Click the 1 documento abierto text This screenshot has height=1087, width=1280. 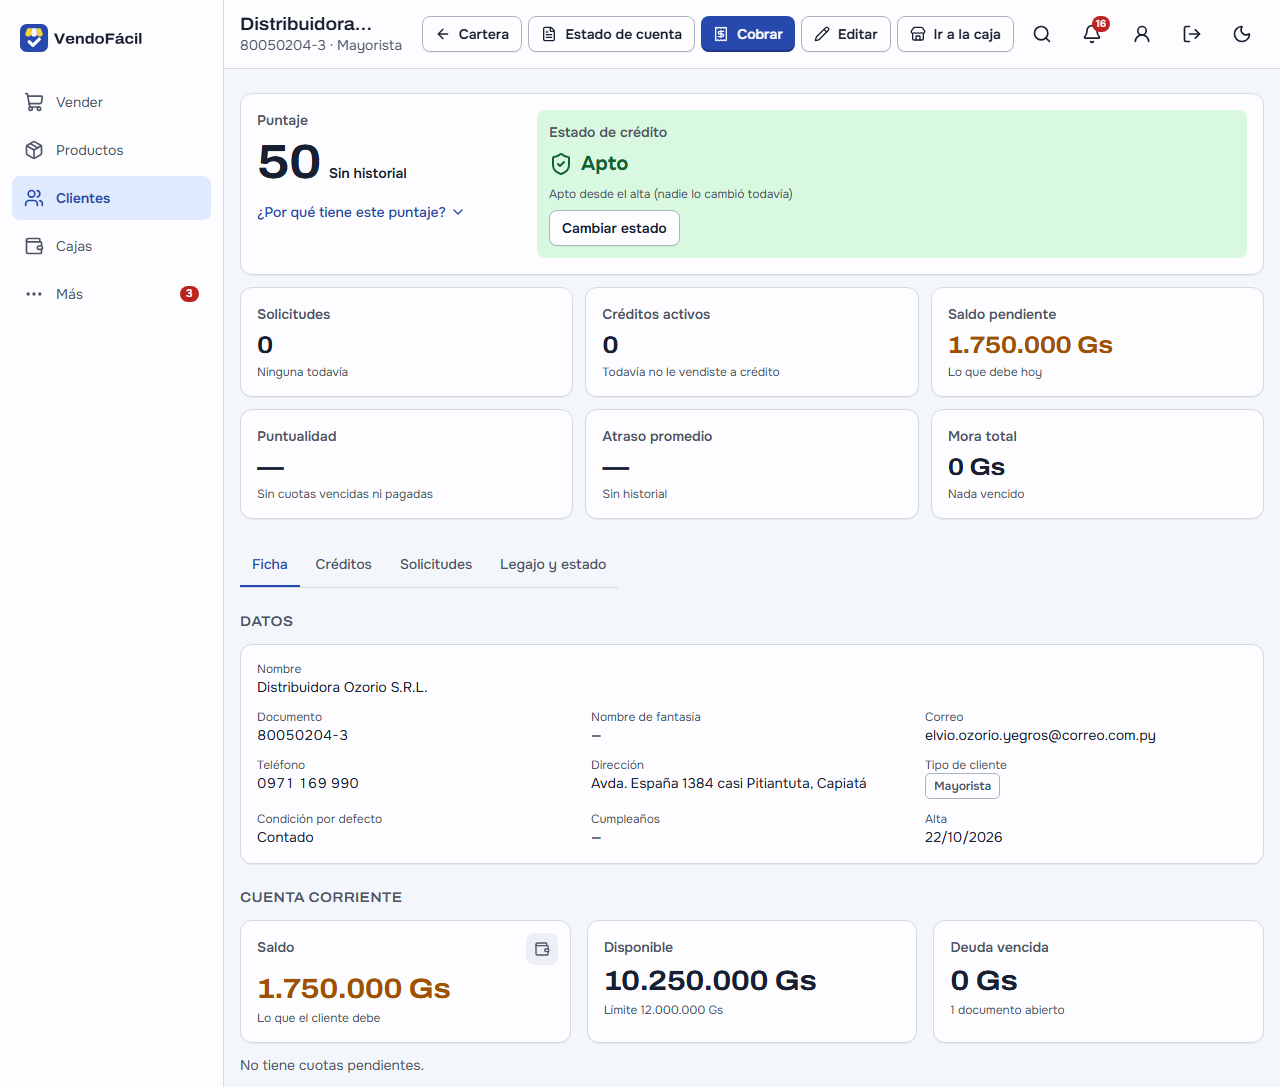pos(1007,1010)
